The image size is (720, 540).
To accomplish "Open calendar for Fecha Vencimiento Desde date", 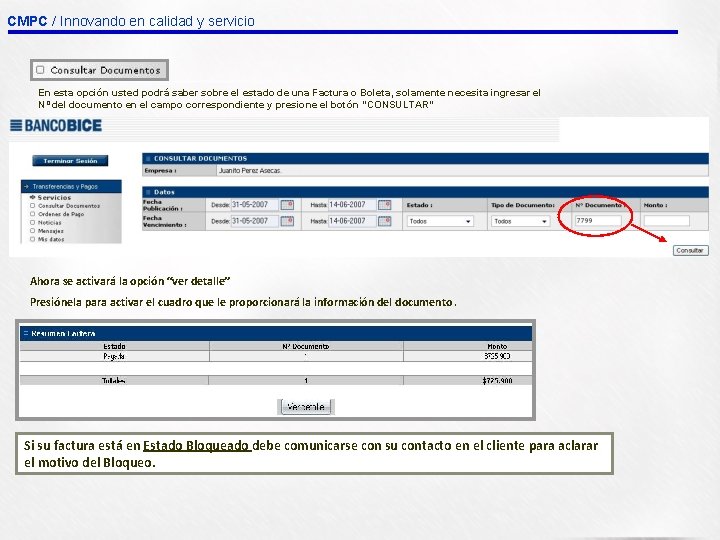I will click(287, 221).
